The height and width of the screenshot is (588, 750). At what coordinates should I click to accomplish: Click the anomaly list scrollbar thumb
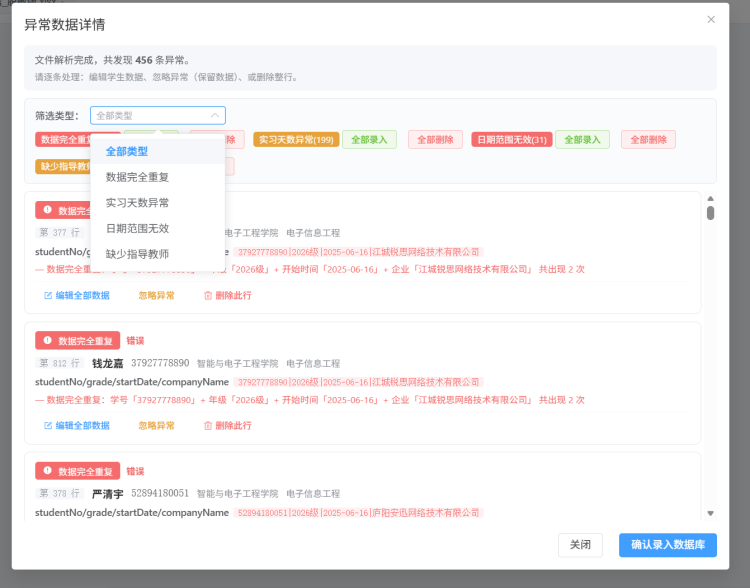click(x=710, y=213)
